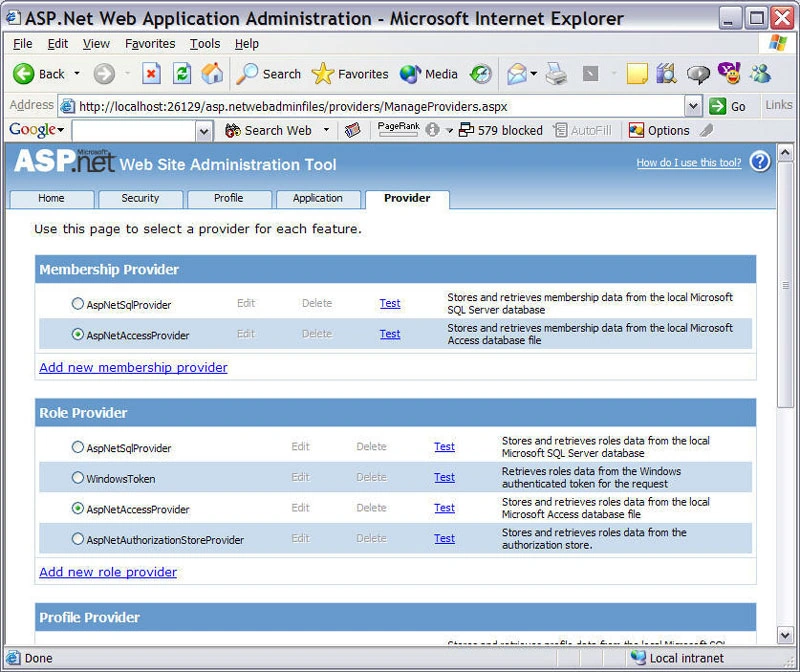Select WindowsToken role provider radio button
The height and width of the screenshot is (672, 800).
[78, 478]
